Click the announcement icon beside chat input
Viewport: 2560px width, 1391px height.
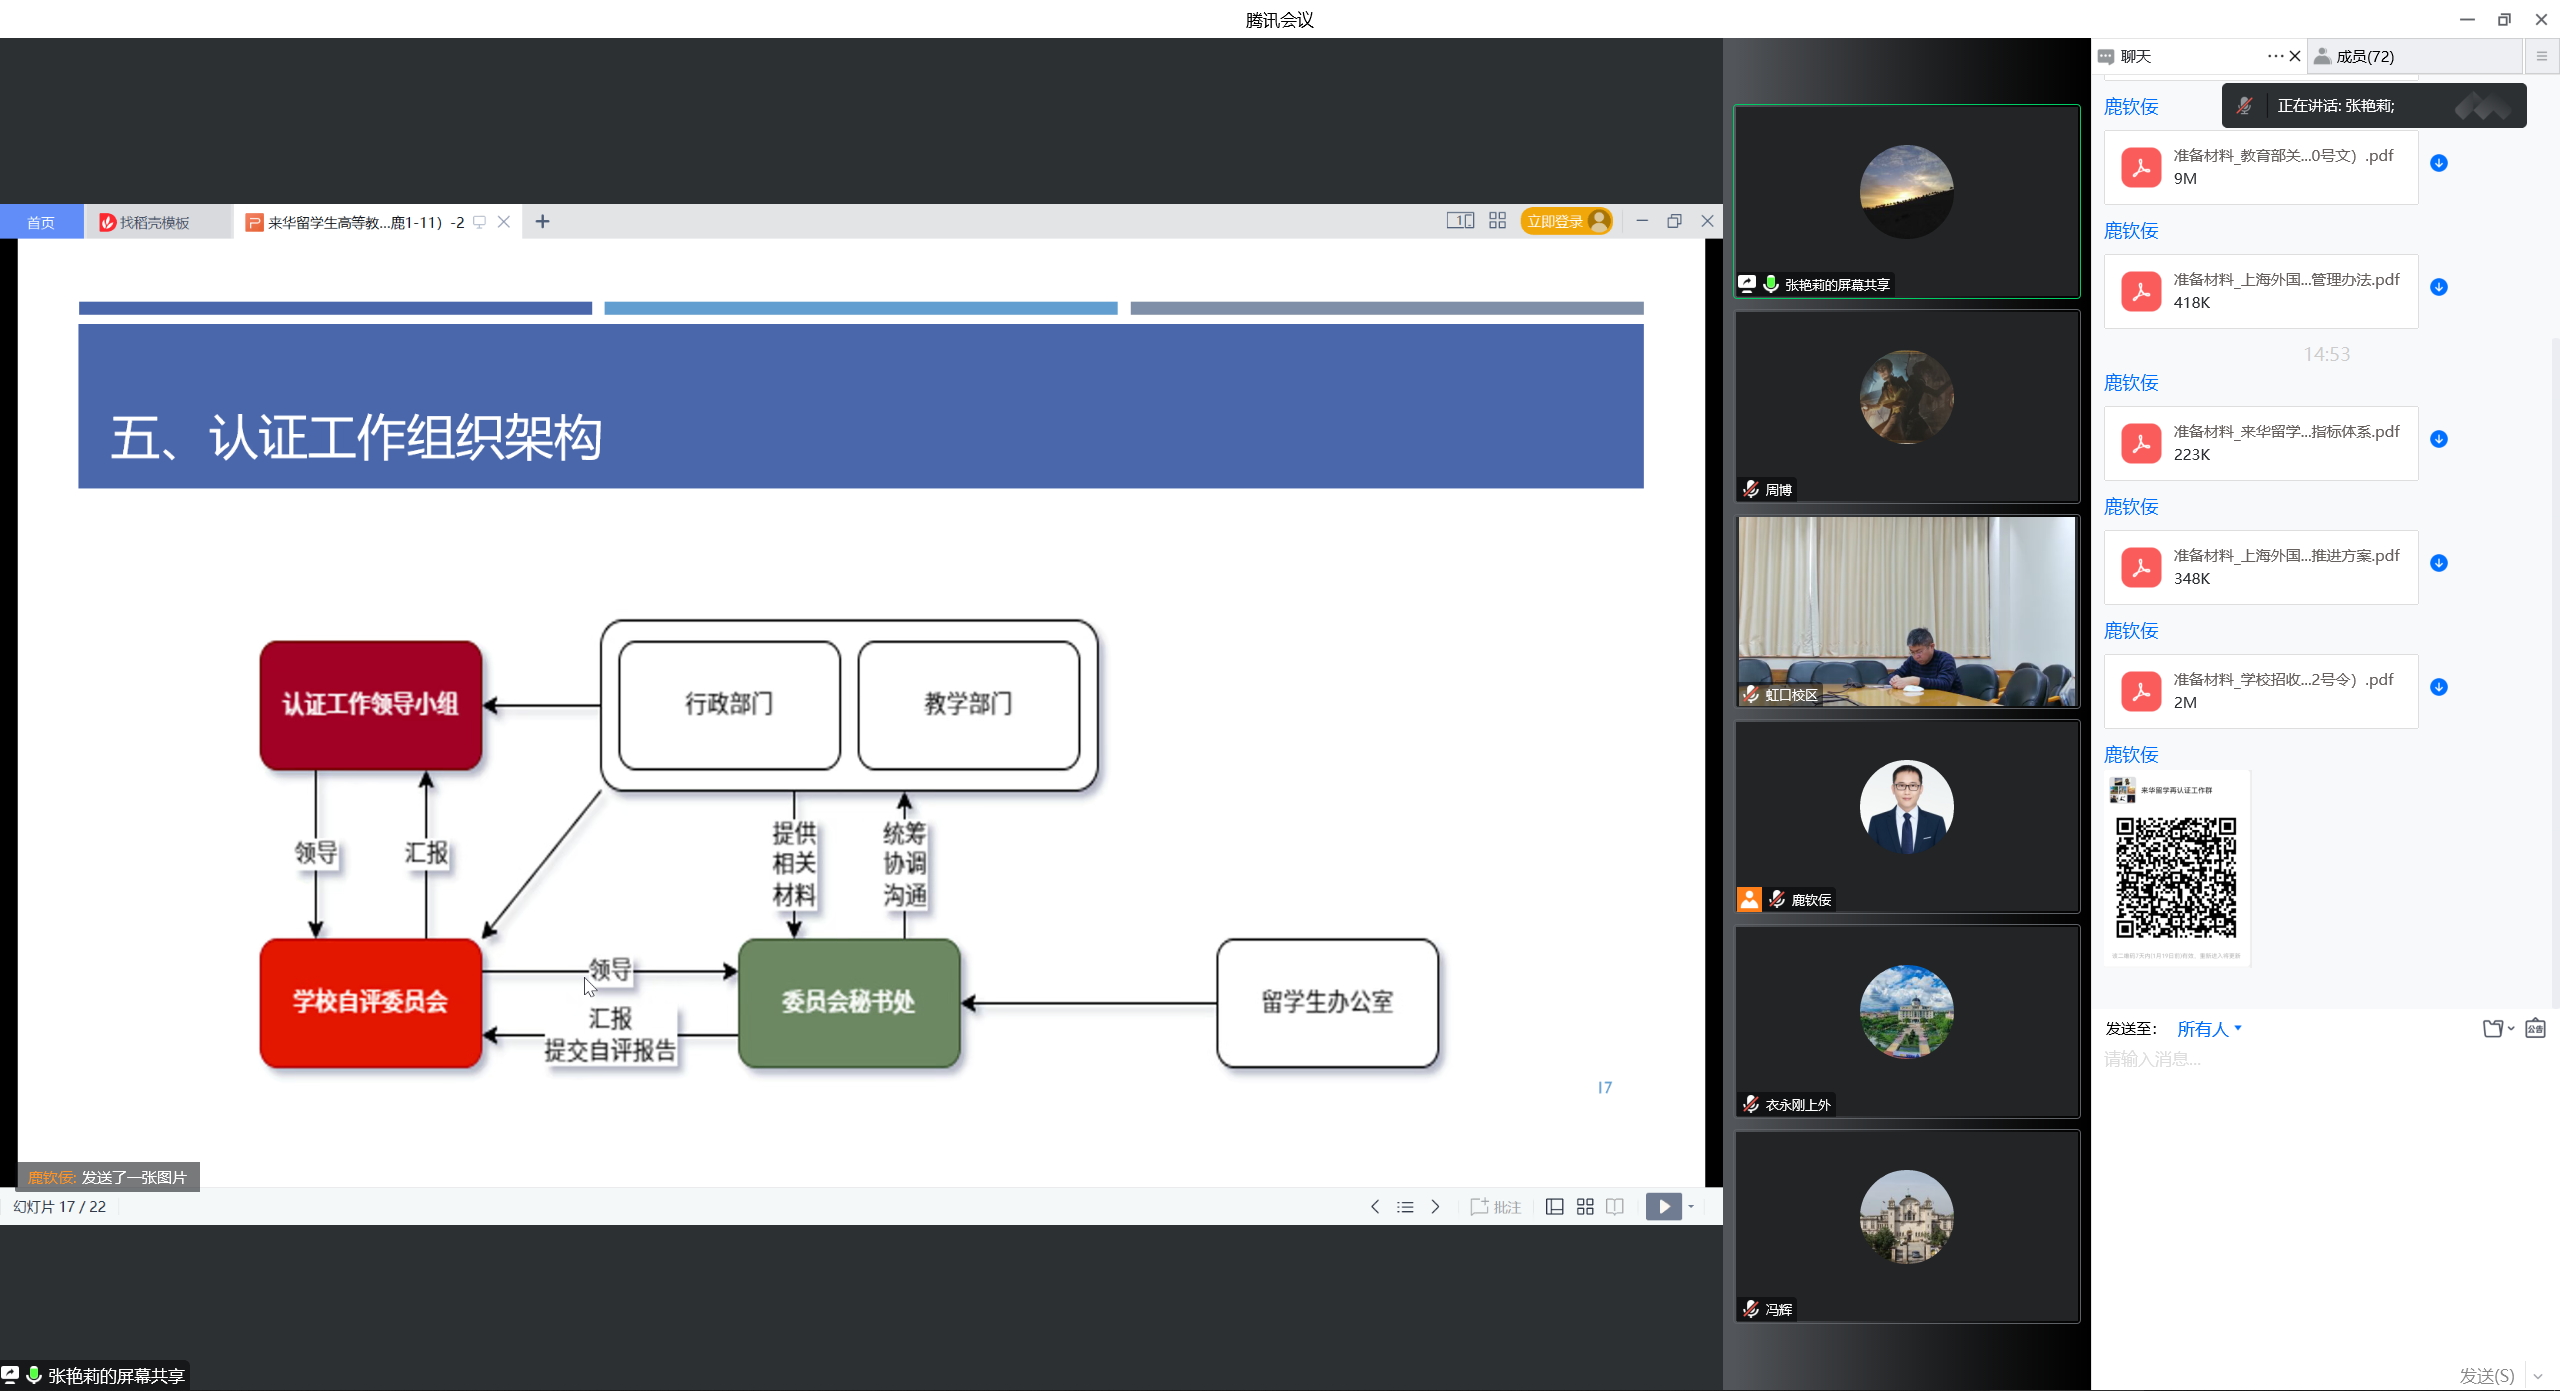click(2535, 1029)
